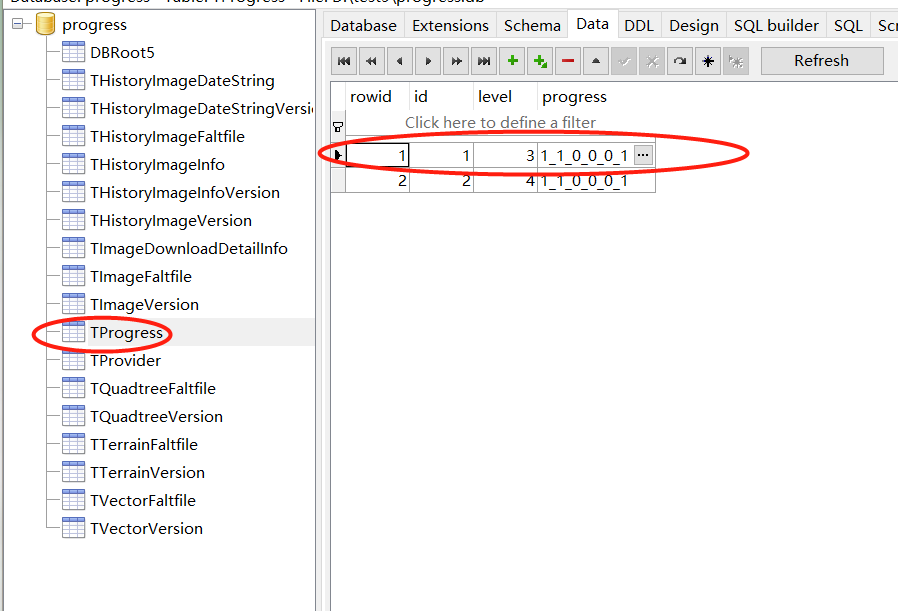
Task: Switch to the Database tab
Action: coord(363,26)
